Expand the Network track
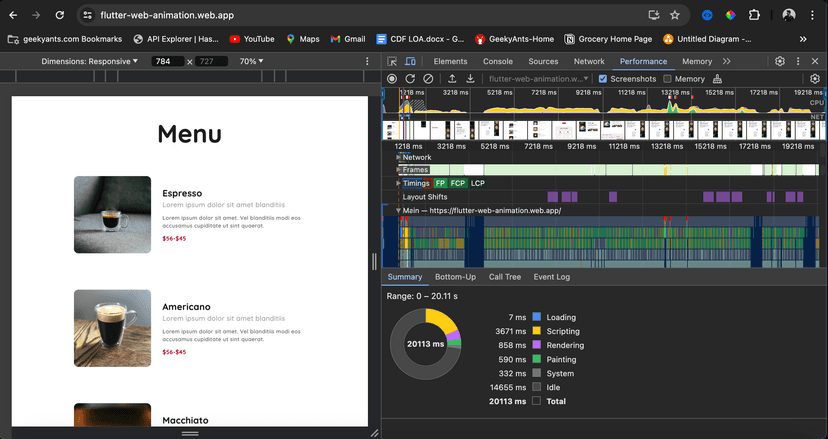Image resolution: width=828 pixels, height=439 pixels. pos(399,157)
